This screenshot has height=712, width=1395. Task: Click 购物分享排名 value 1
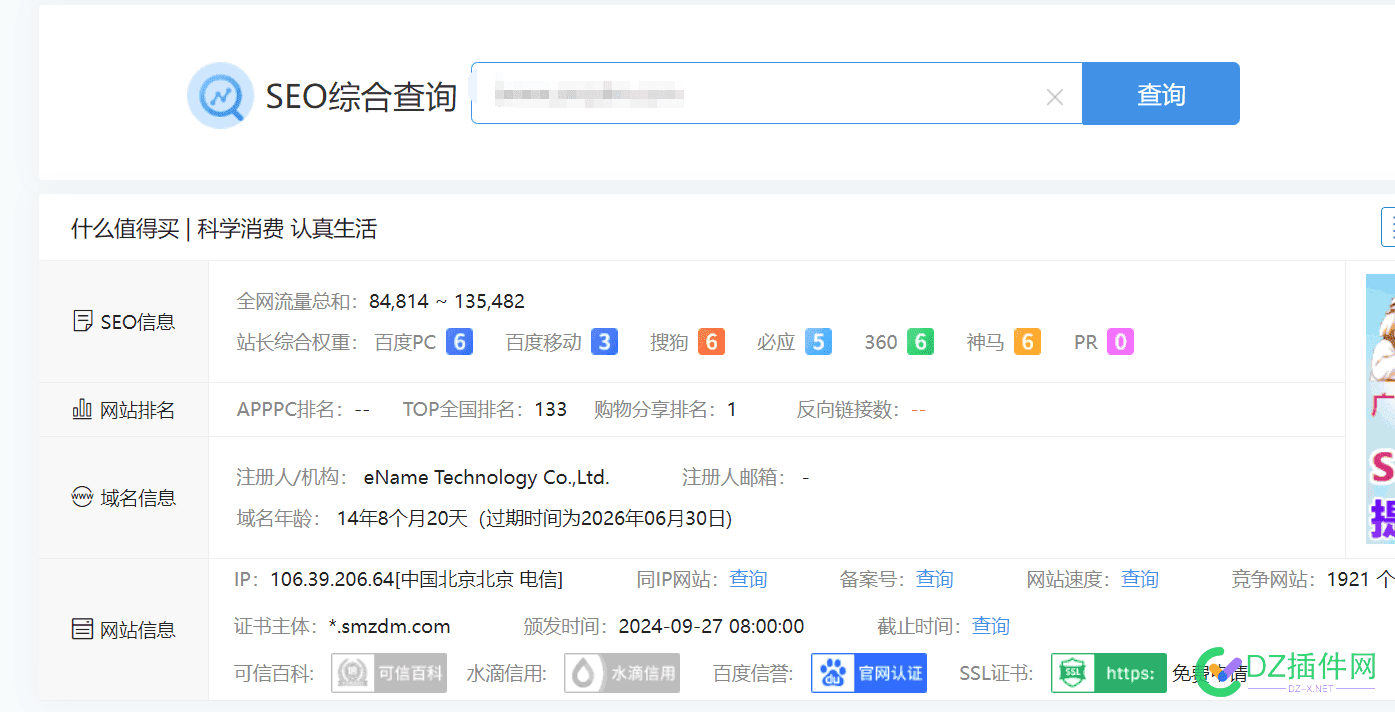pyautogui.click(x=732, y=409)
